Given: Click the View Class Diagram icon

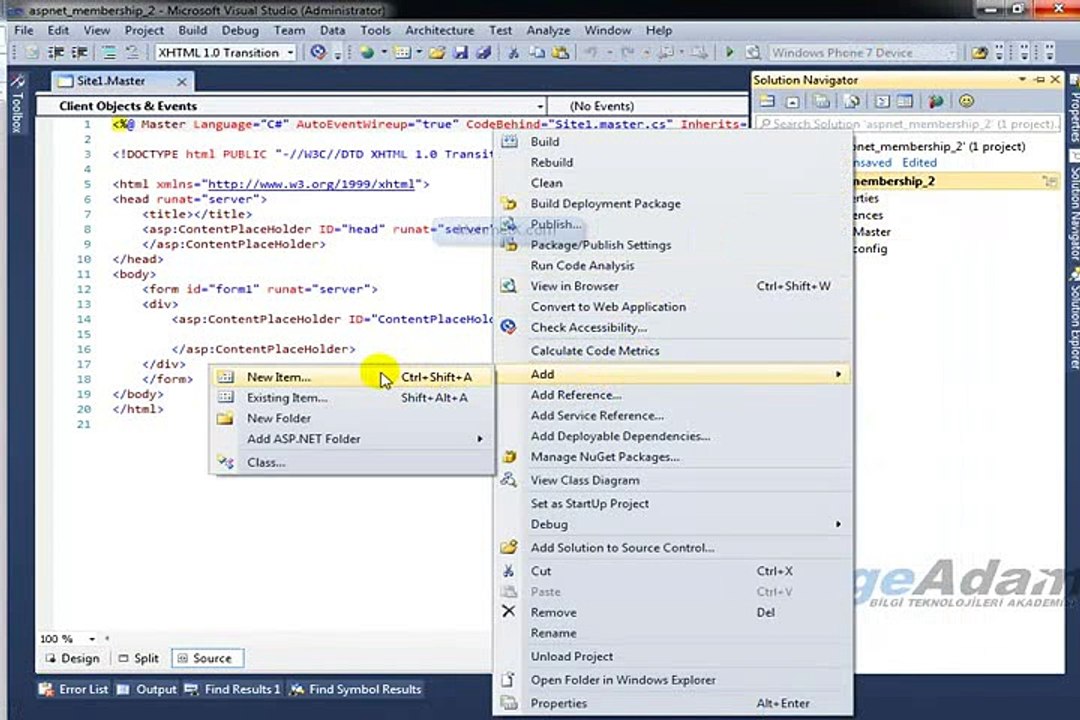Looking at the screenshot, I should click(508, 480).
